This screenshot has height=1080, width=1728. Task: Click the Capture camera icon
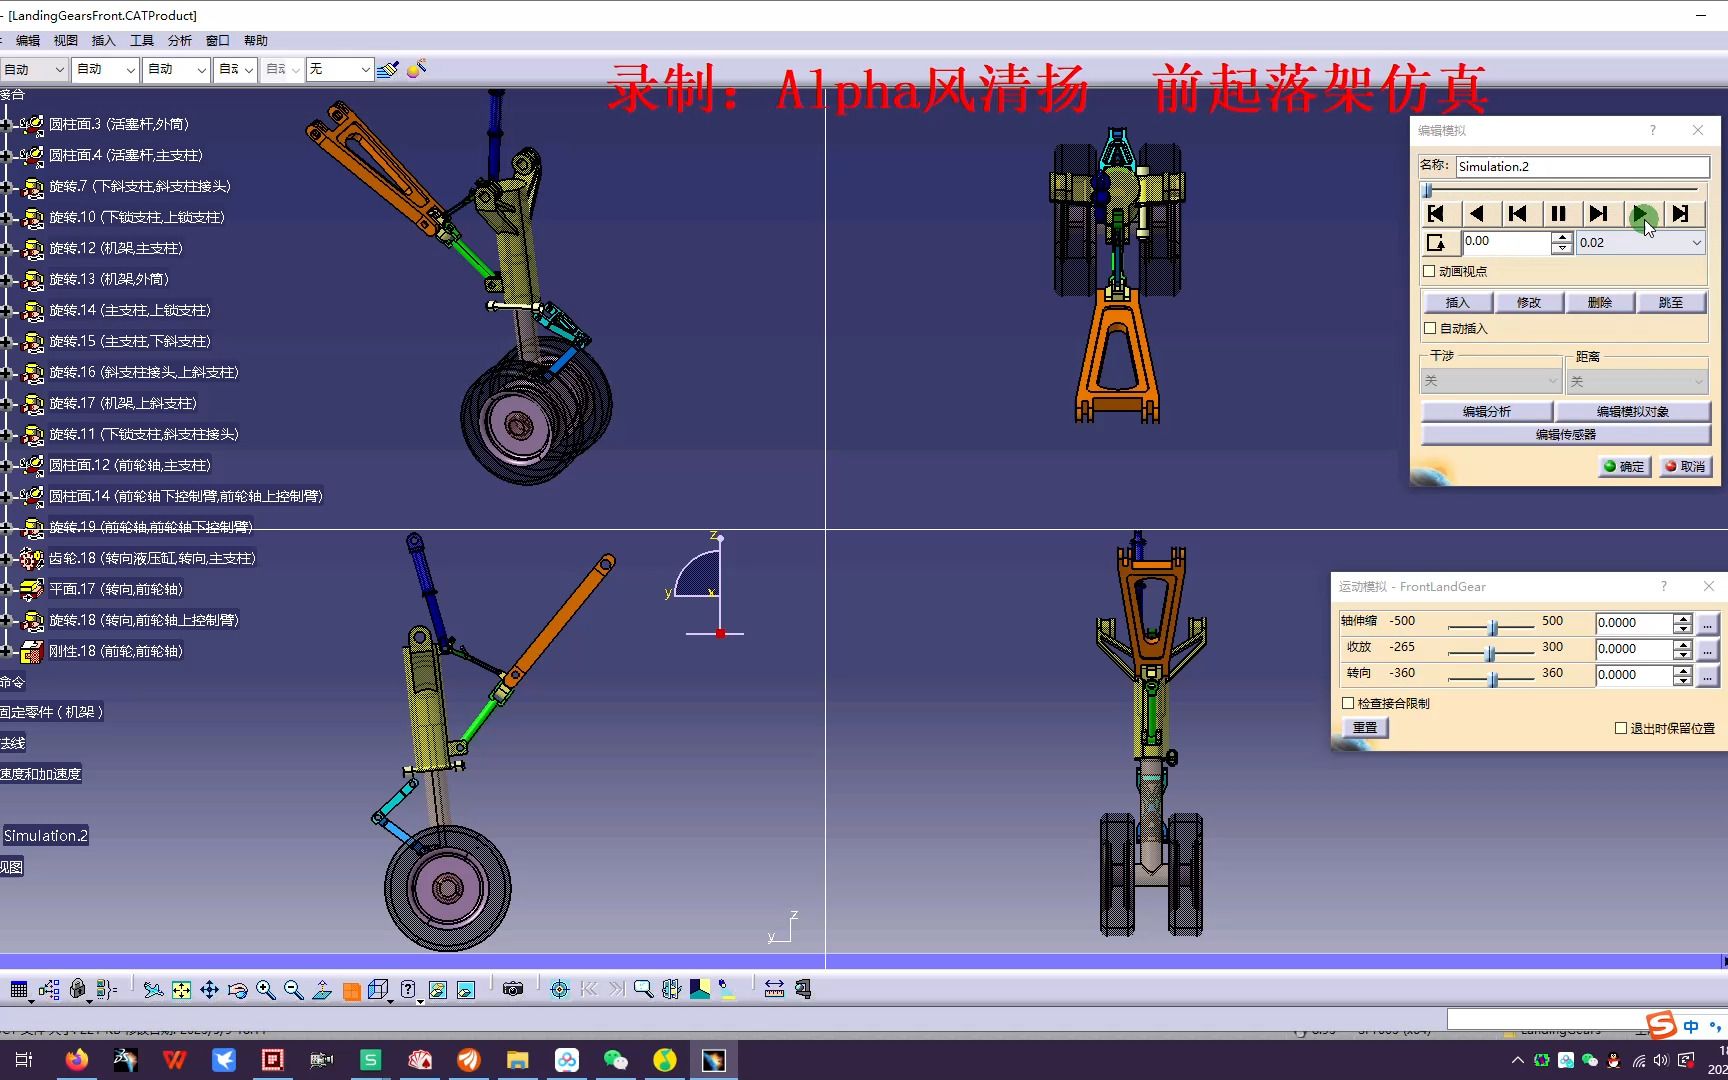click(x=513, y=989)
